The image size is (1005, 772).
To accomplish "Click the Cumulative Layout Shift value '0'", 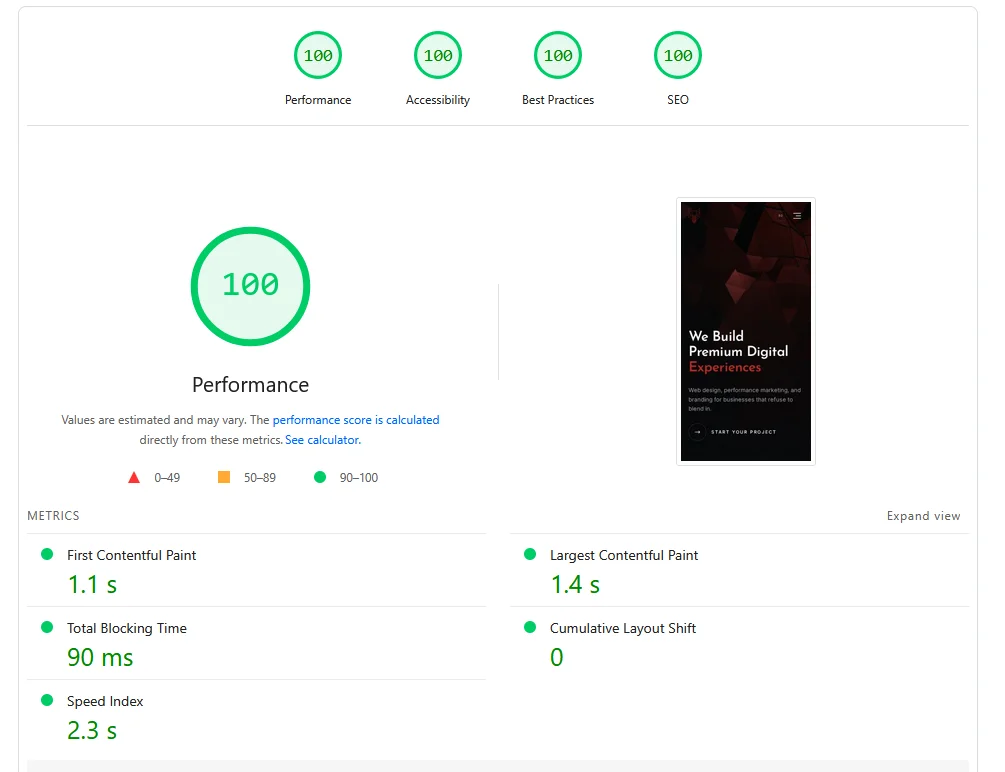I will click(x=556, y=658).
